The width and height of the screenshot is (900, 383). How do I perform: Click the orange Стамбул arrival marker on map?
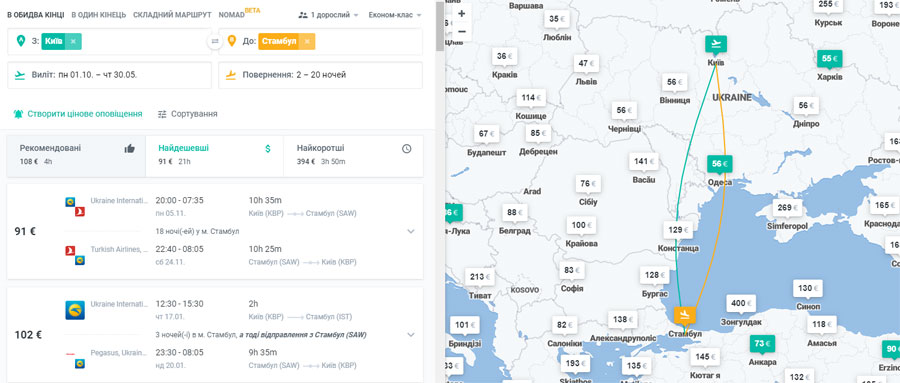(x=684, y=315)
